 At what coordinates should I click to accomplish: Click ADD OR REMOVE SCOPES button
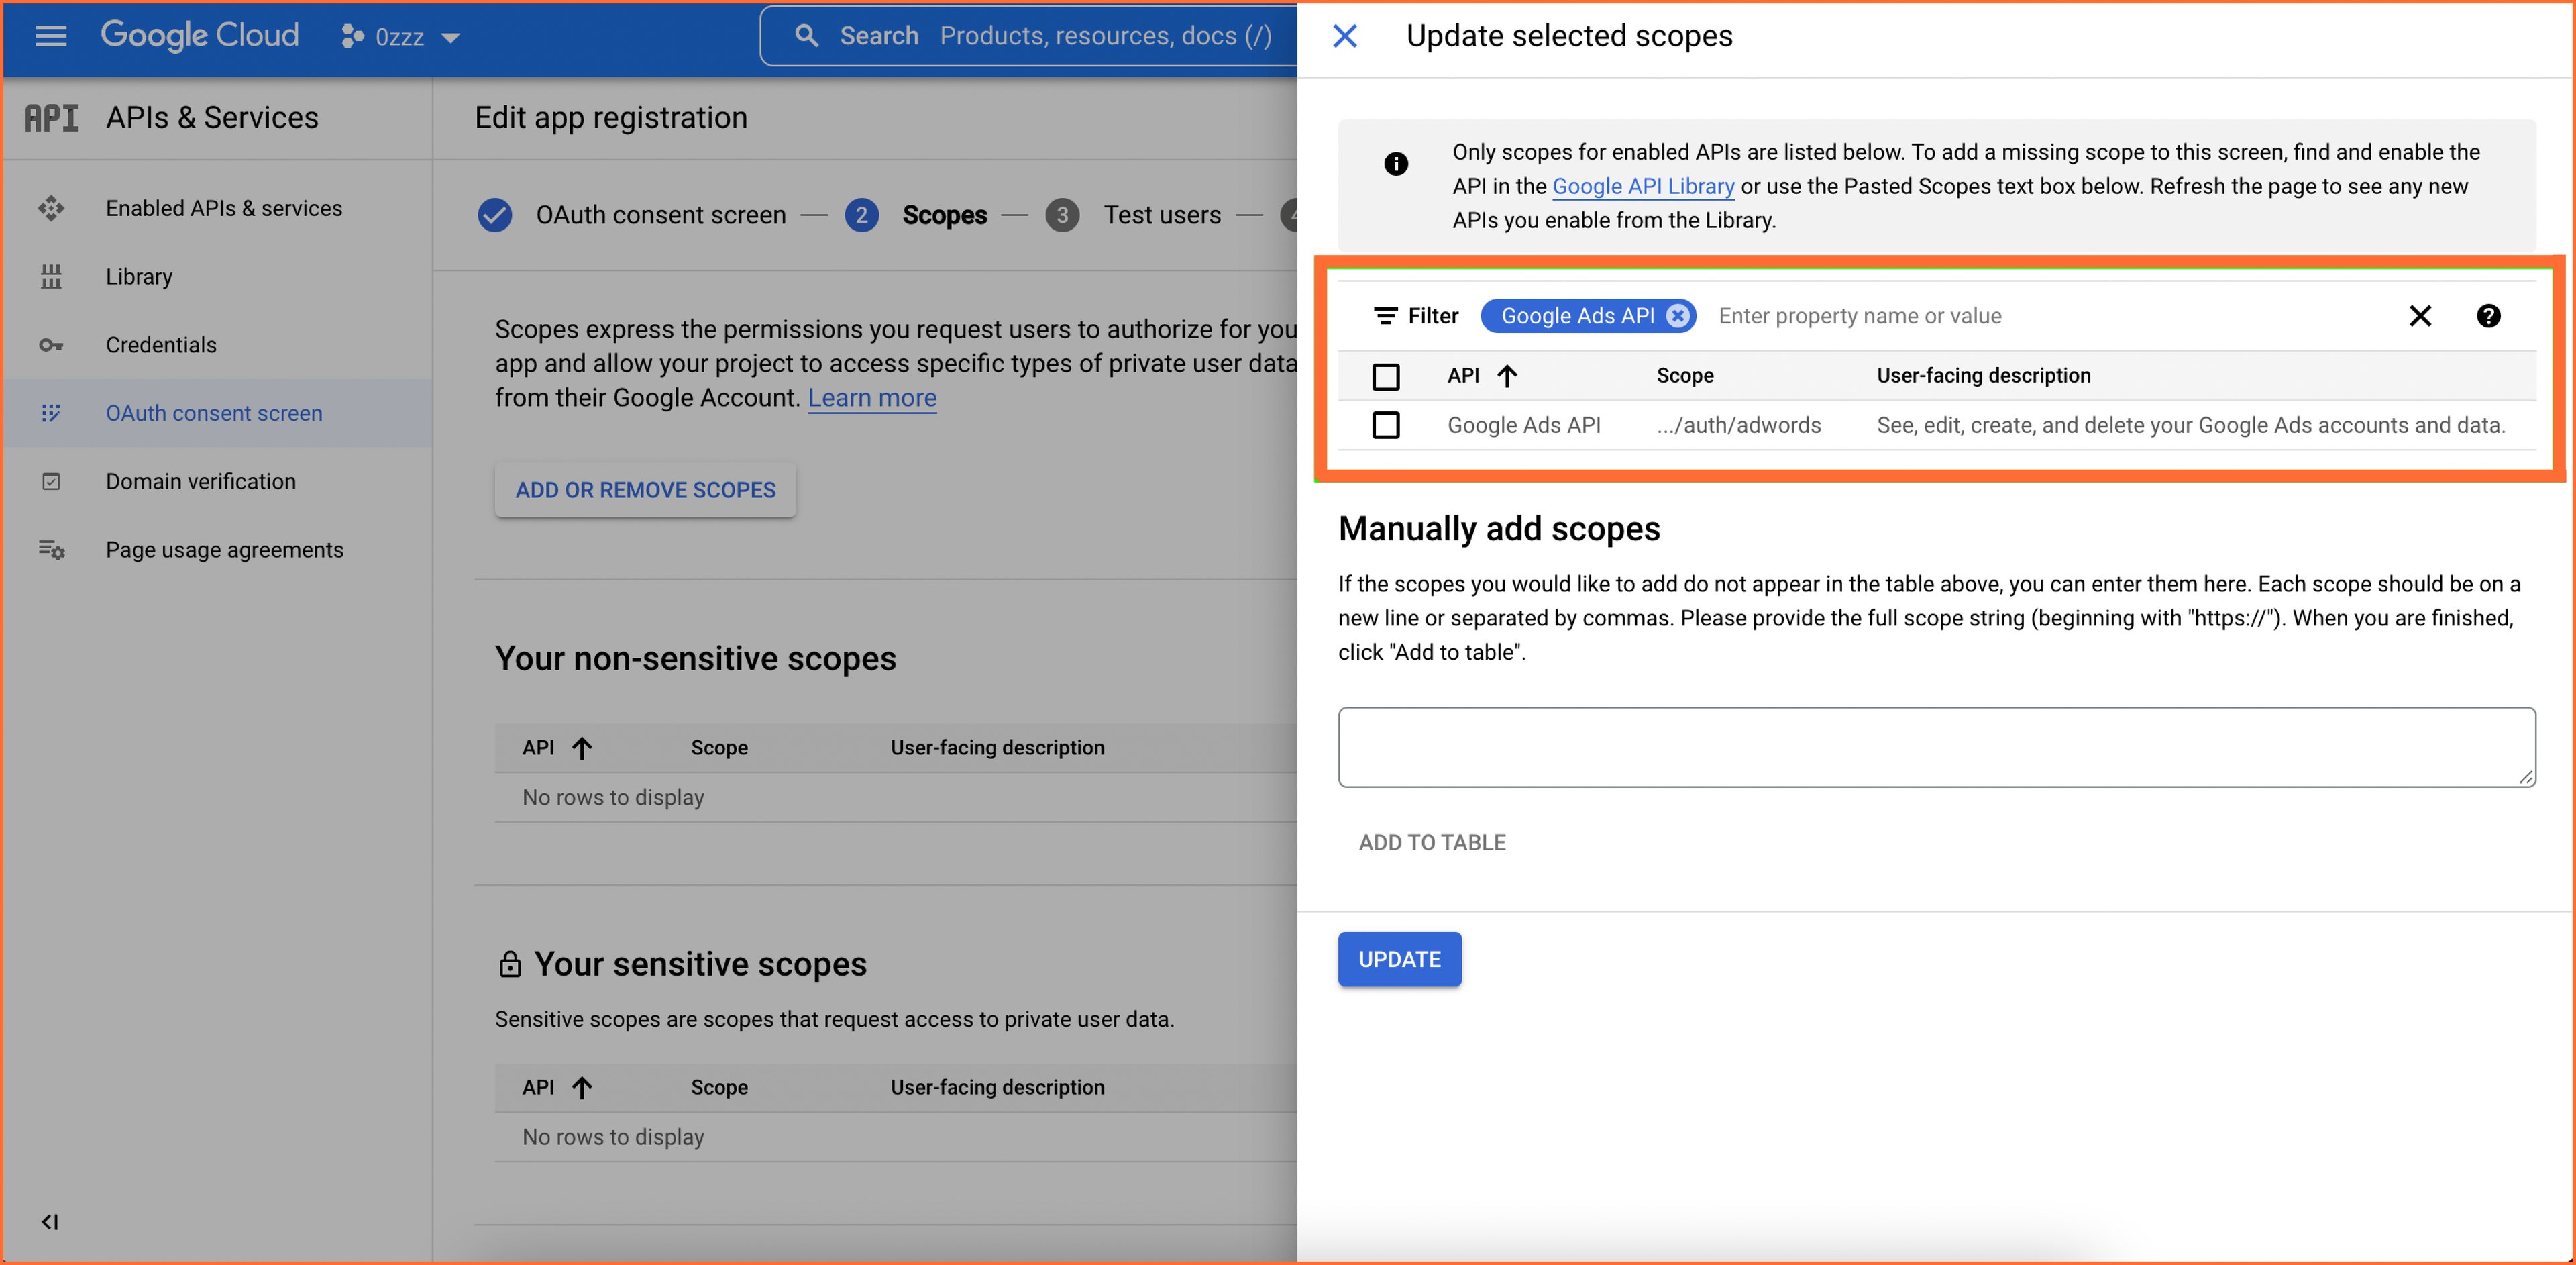click(x=645, y=490)
